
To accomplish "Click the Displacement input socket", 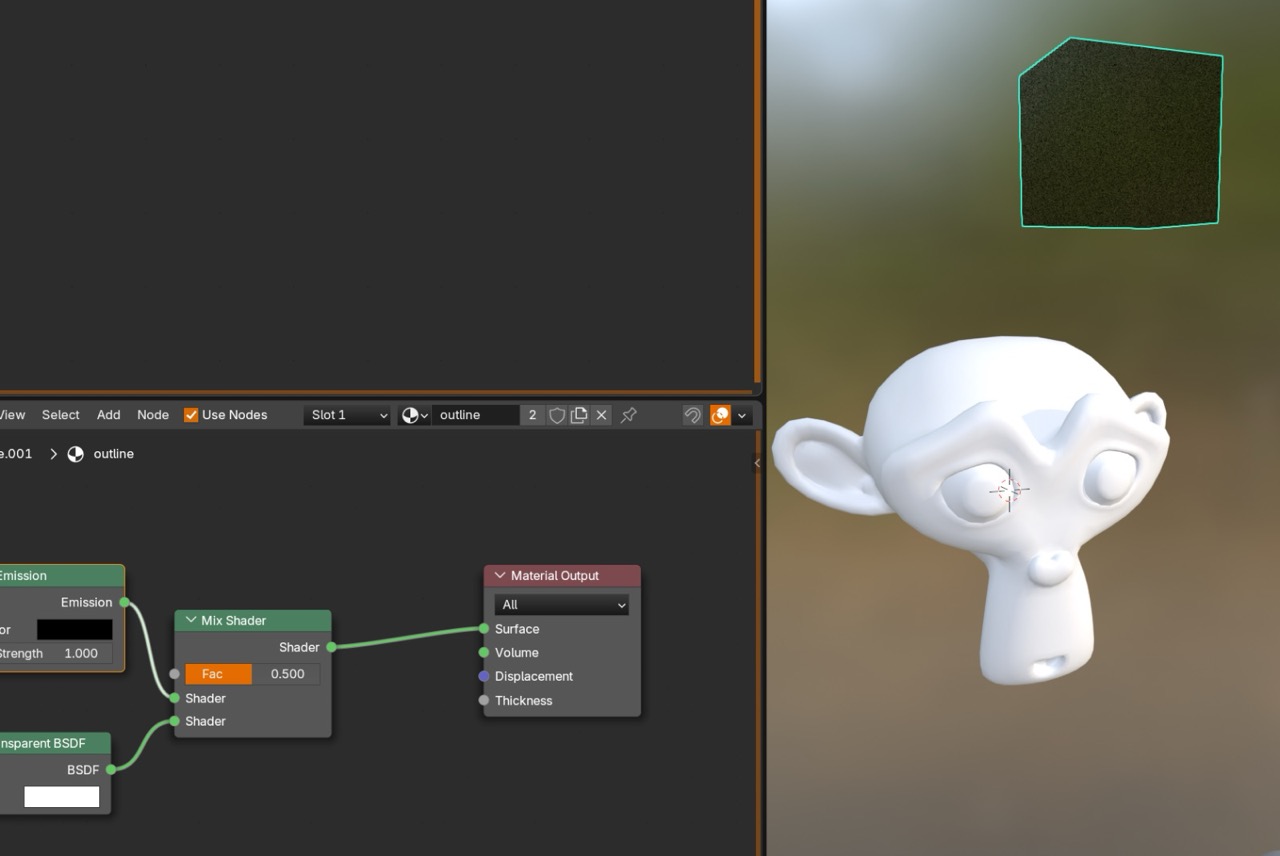I will click(x=484, y=677).
